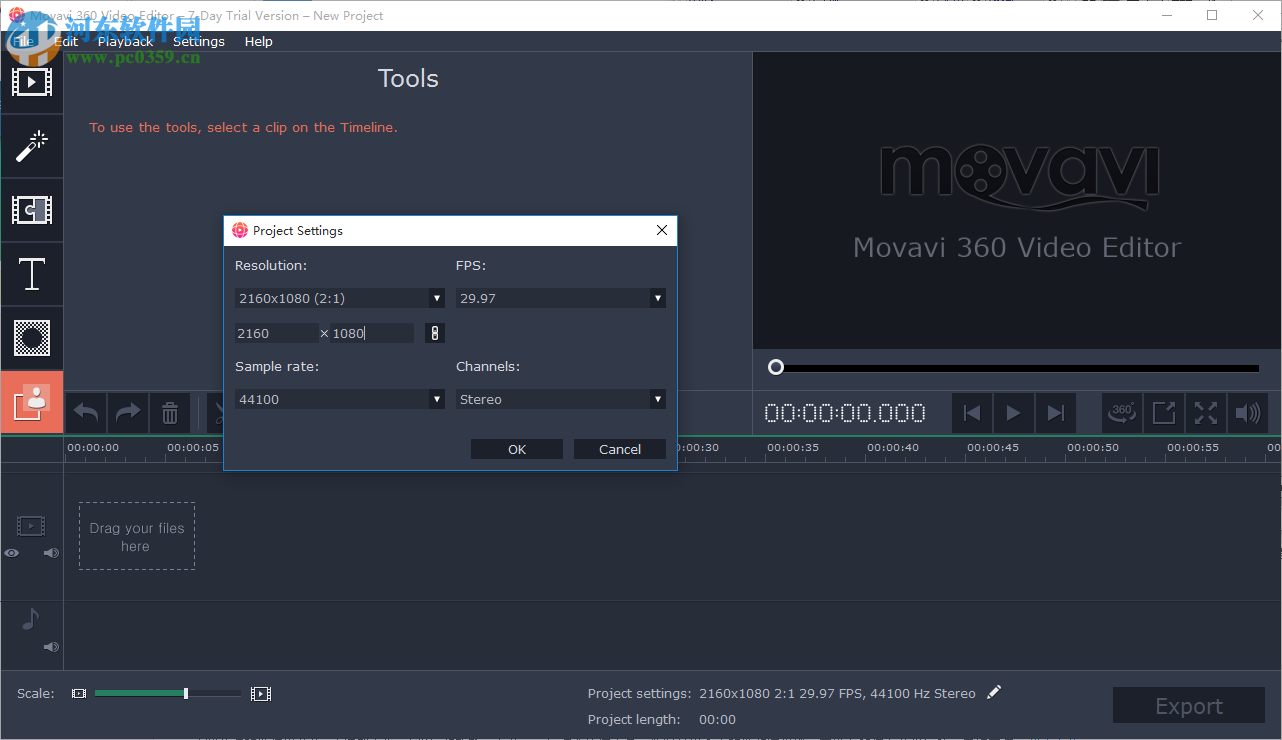Open the Resolution dropdown
Viewport: 1282px width, 740px height.
tap(436, 297)
